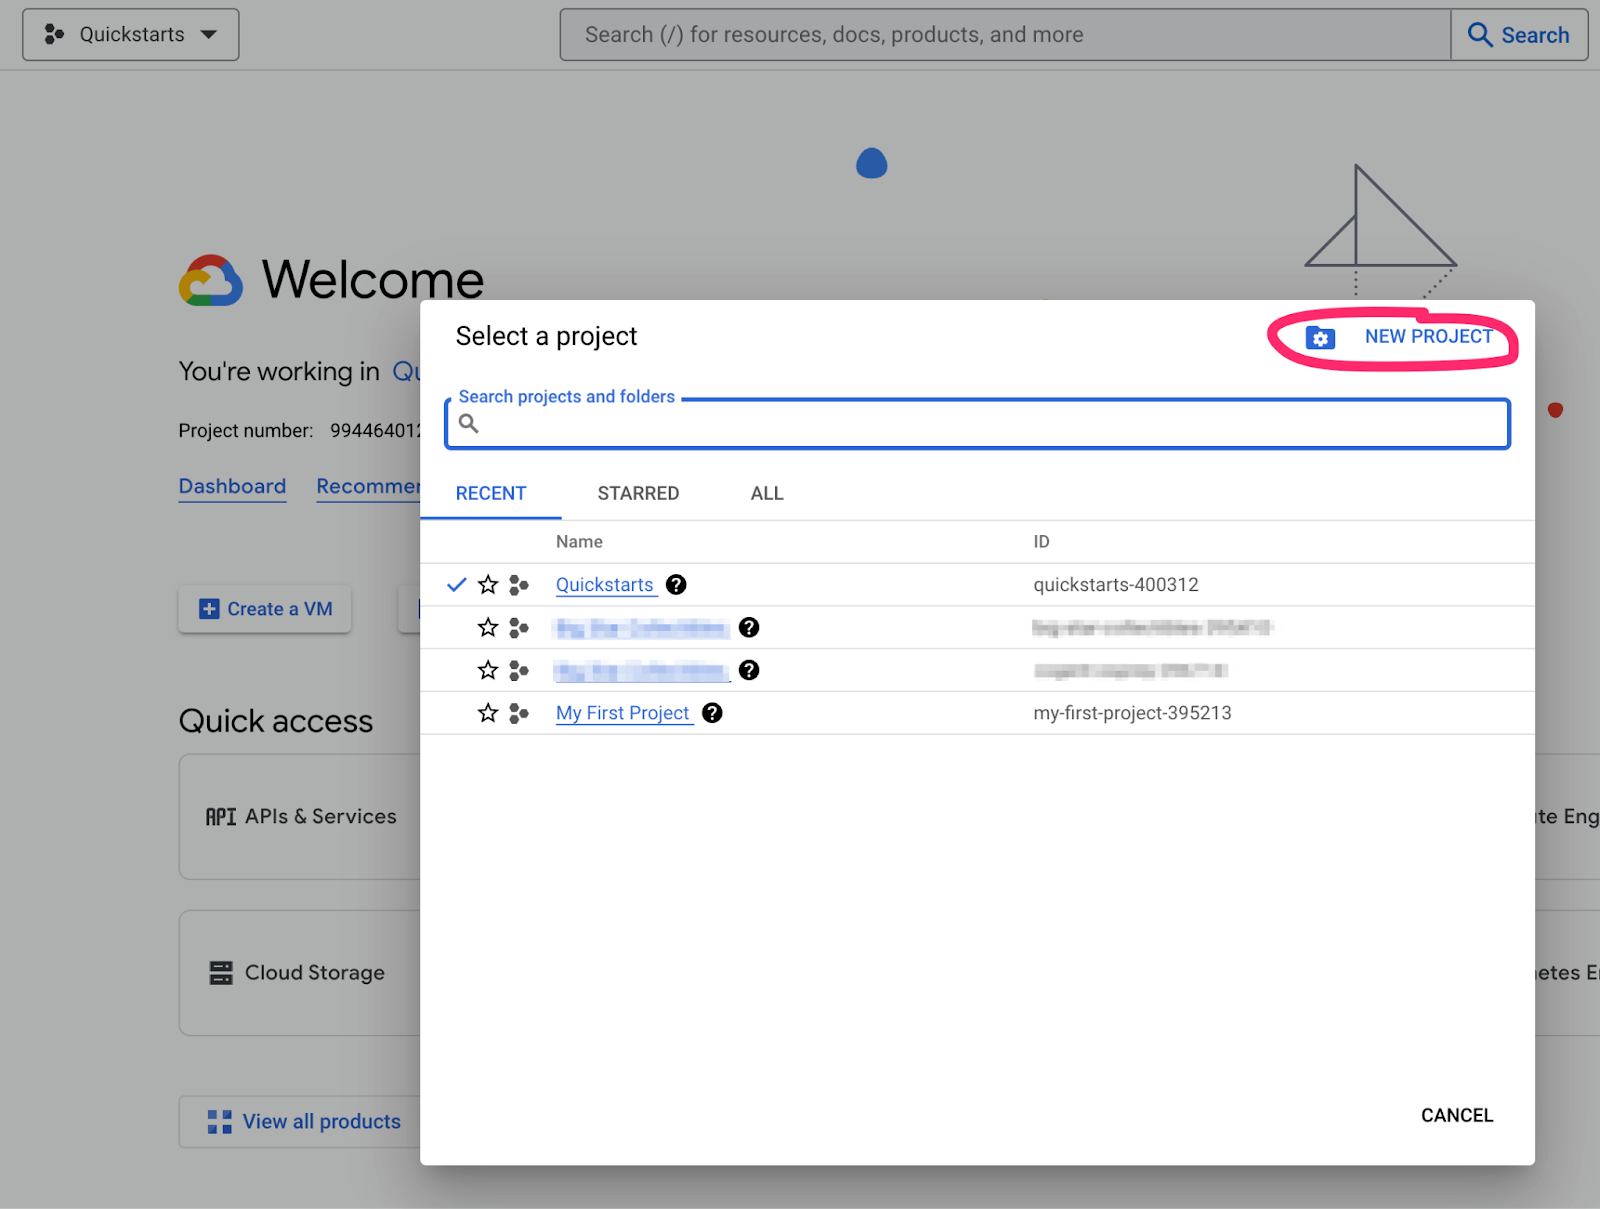Viewport: 1600px width, 1209px height.
Task: Click the help icon next to Quickstarts project
Action: (676, 585)
